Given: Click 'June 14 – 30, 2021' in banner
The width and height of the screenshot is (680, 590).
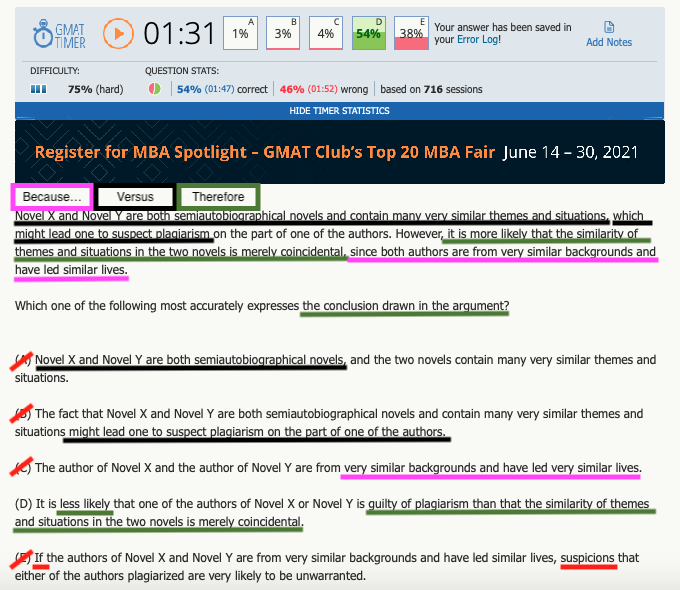Looking at the screenshot, I should click(x=571, y=152).
